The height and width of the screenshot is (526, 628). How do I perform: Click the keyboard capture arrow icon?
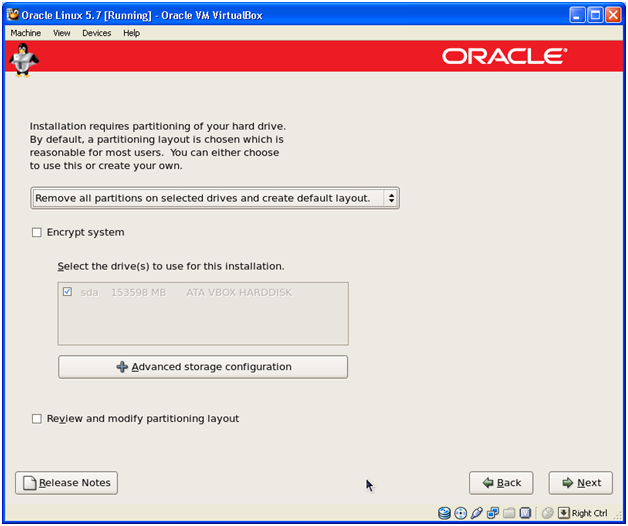click(564, 513)
